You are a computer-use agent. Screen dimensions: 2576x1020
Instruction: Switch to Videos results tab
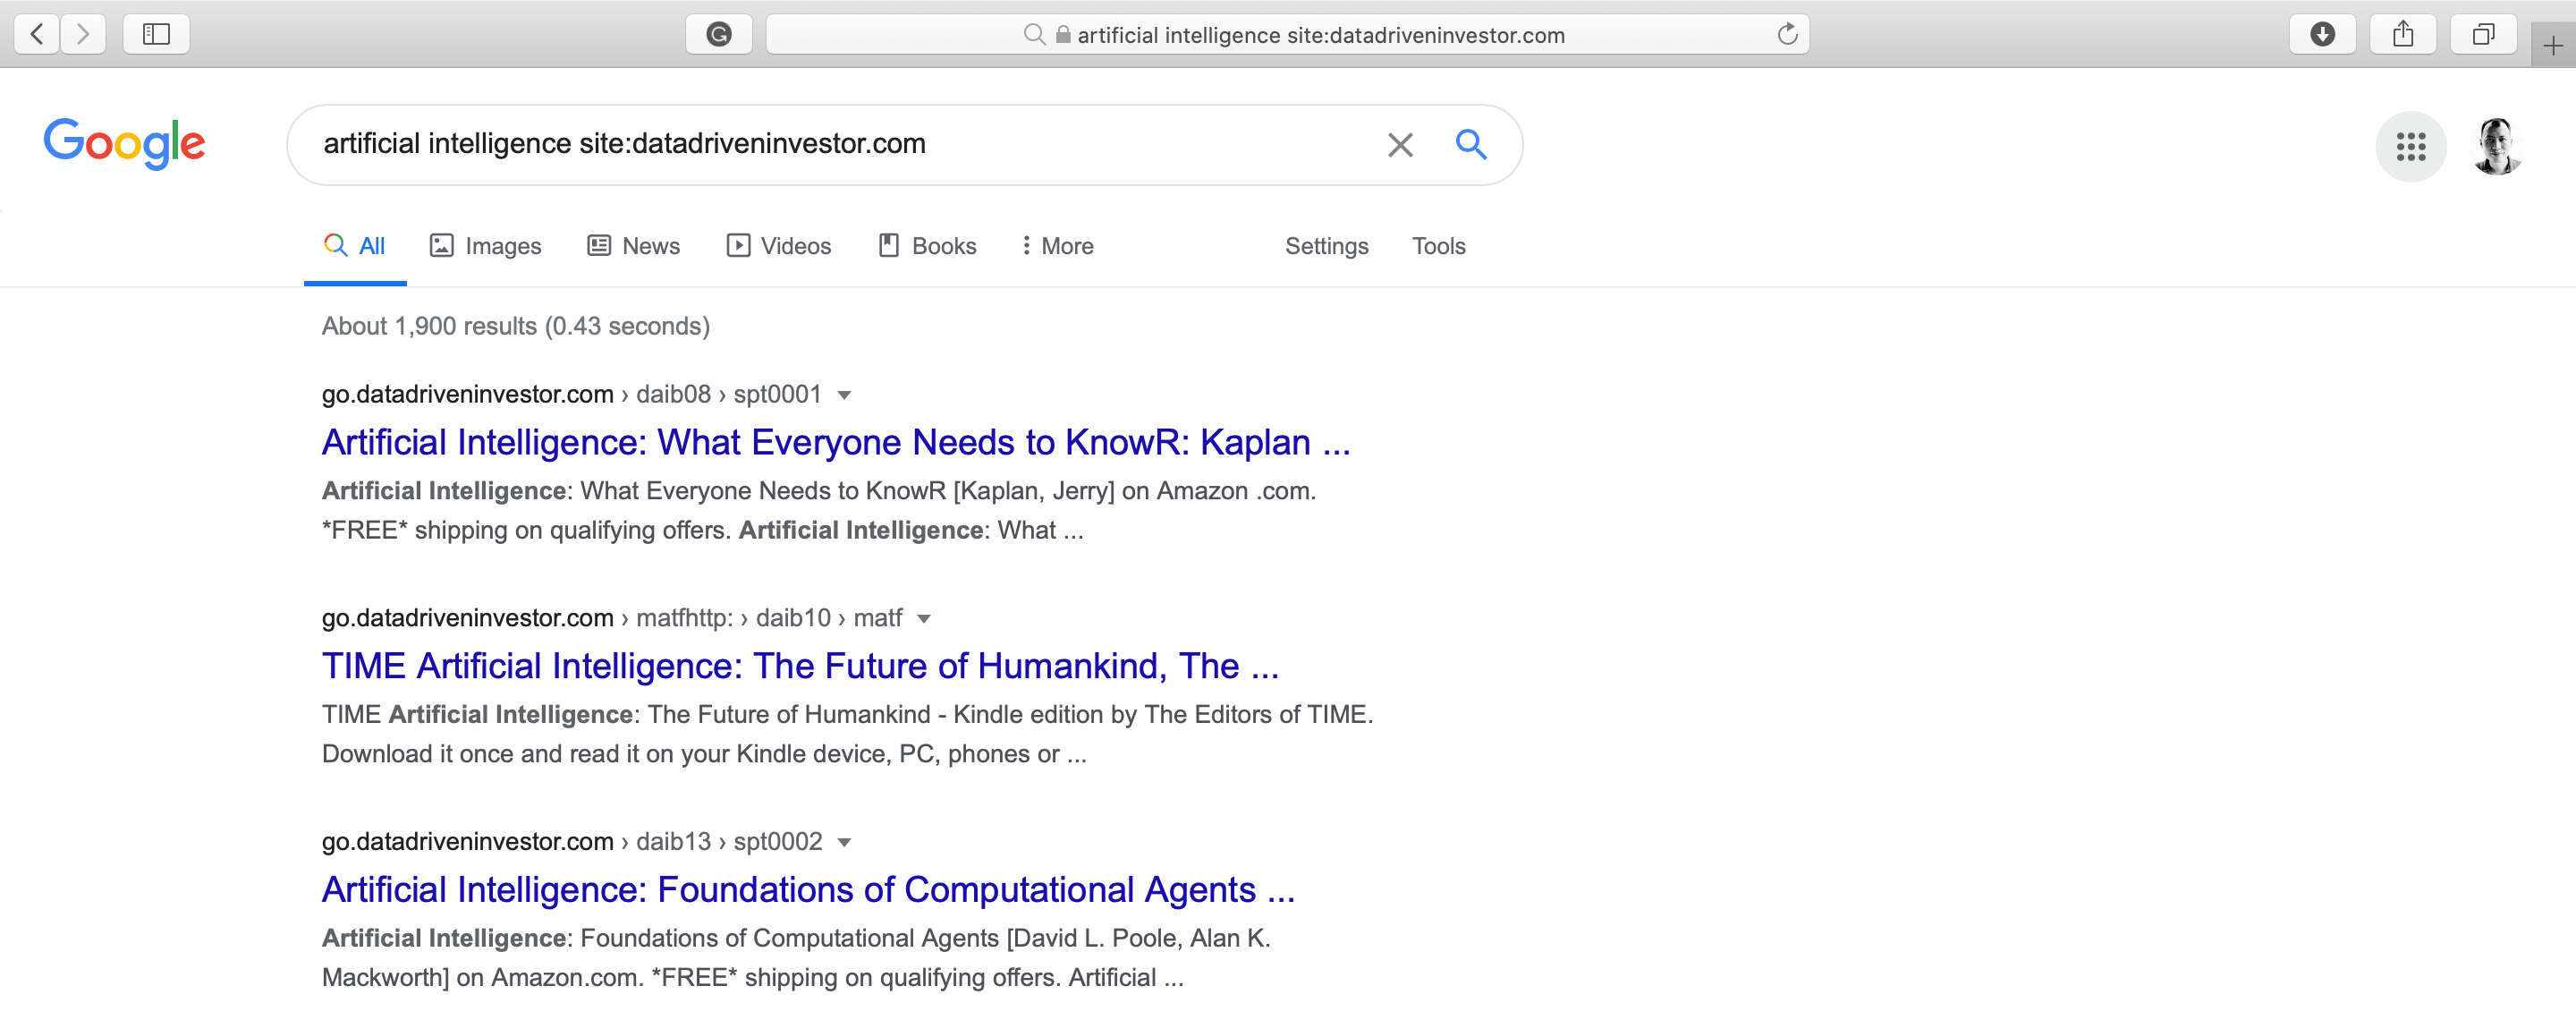point(779,246)
